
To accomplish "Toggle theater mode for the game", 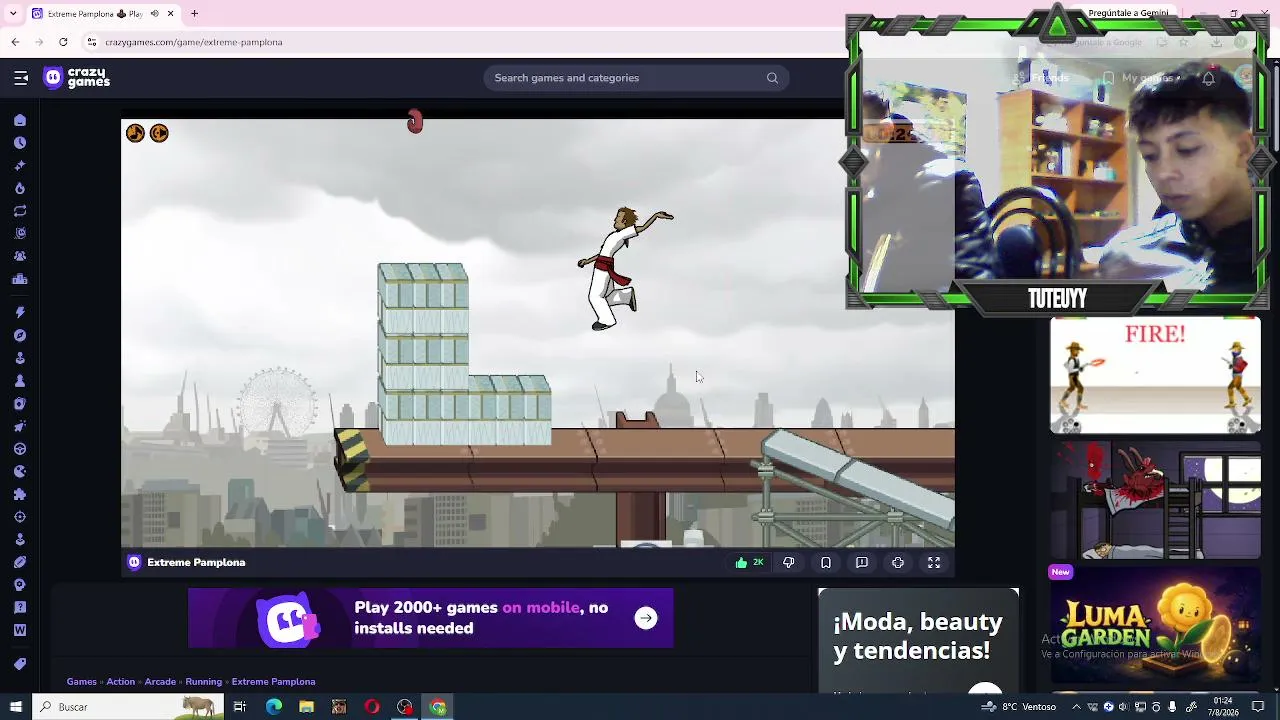I will coord(898,563).
